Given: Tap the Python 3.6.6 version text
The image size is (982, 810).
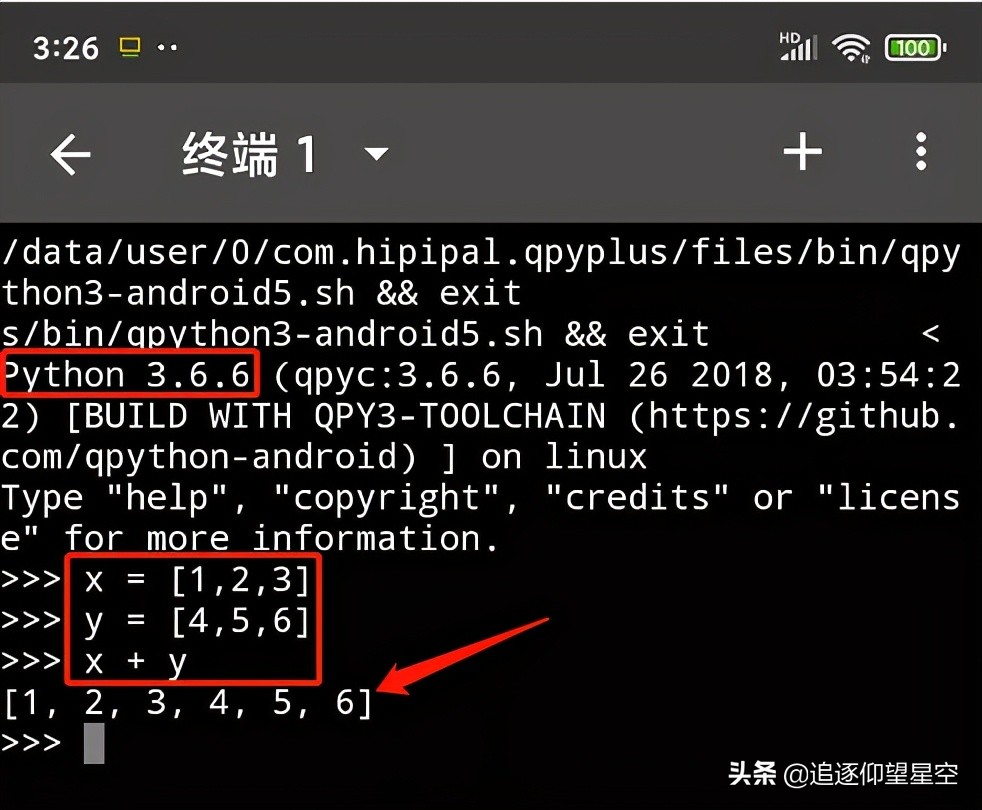Looking at the screenshot, I should 127,375.
